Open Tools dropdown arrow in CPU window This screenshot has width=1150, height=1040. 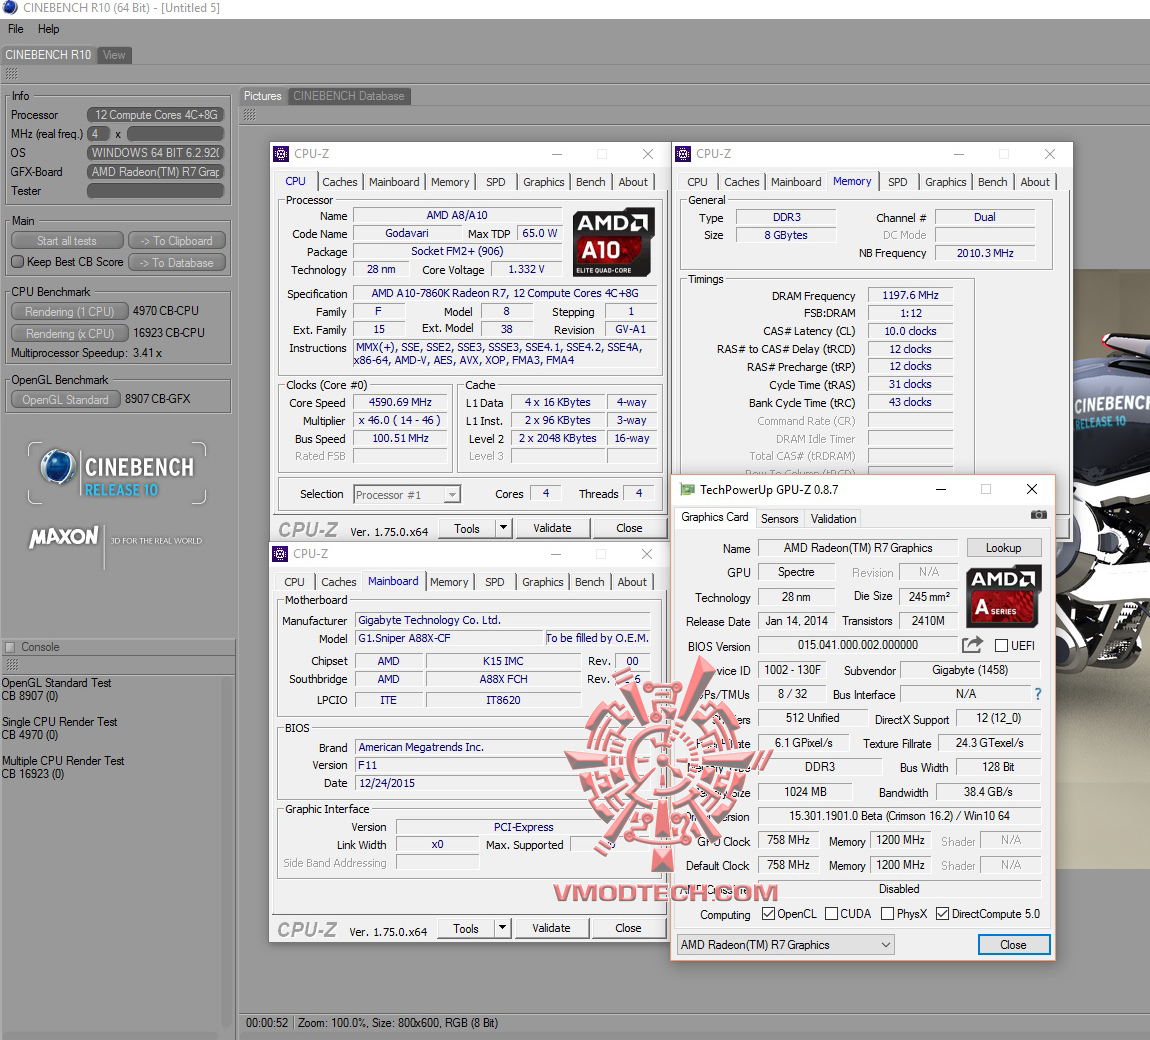click(503, 528)
